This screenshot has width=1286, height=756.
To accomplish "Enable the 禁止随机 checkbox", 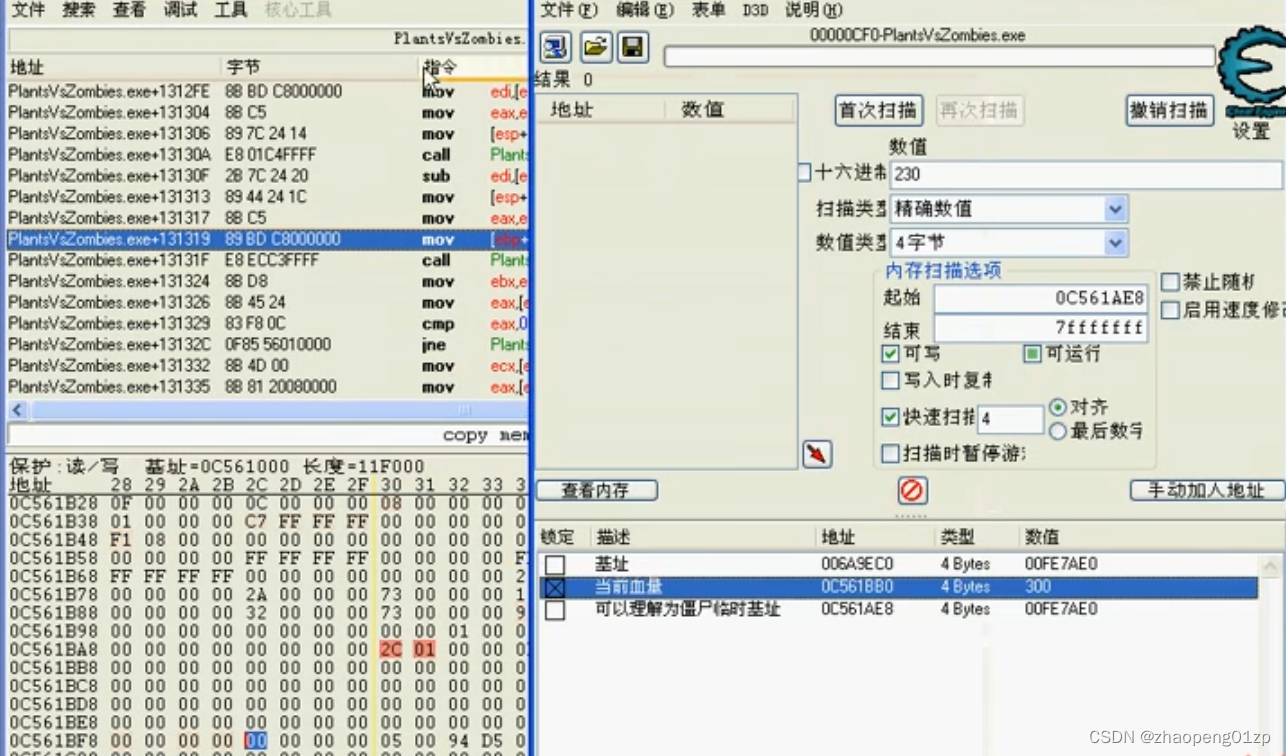I will 1170,283.
